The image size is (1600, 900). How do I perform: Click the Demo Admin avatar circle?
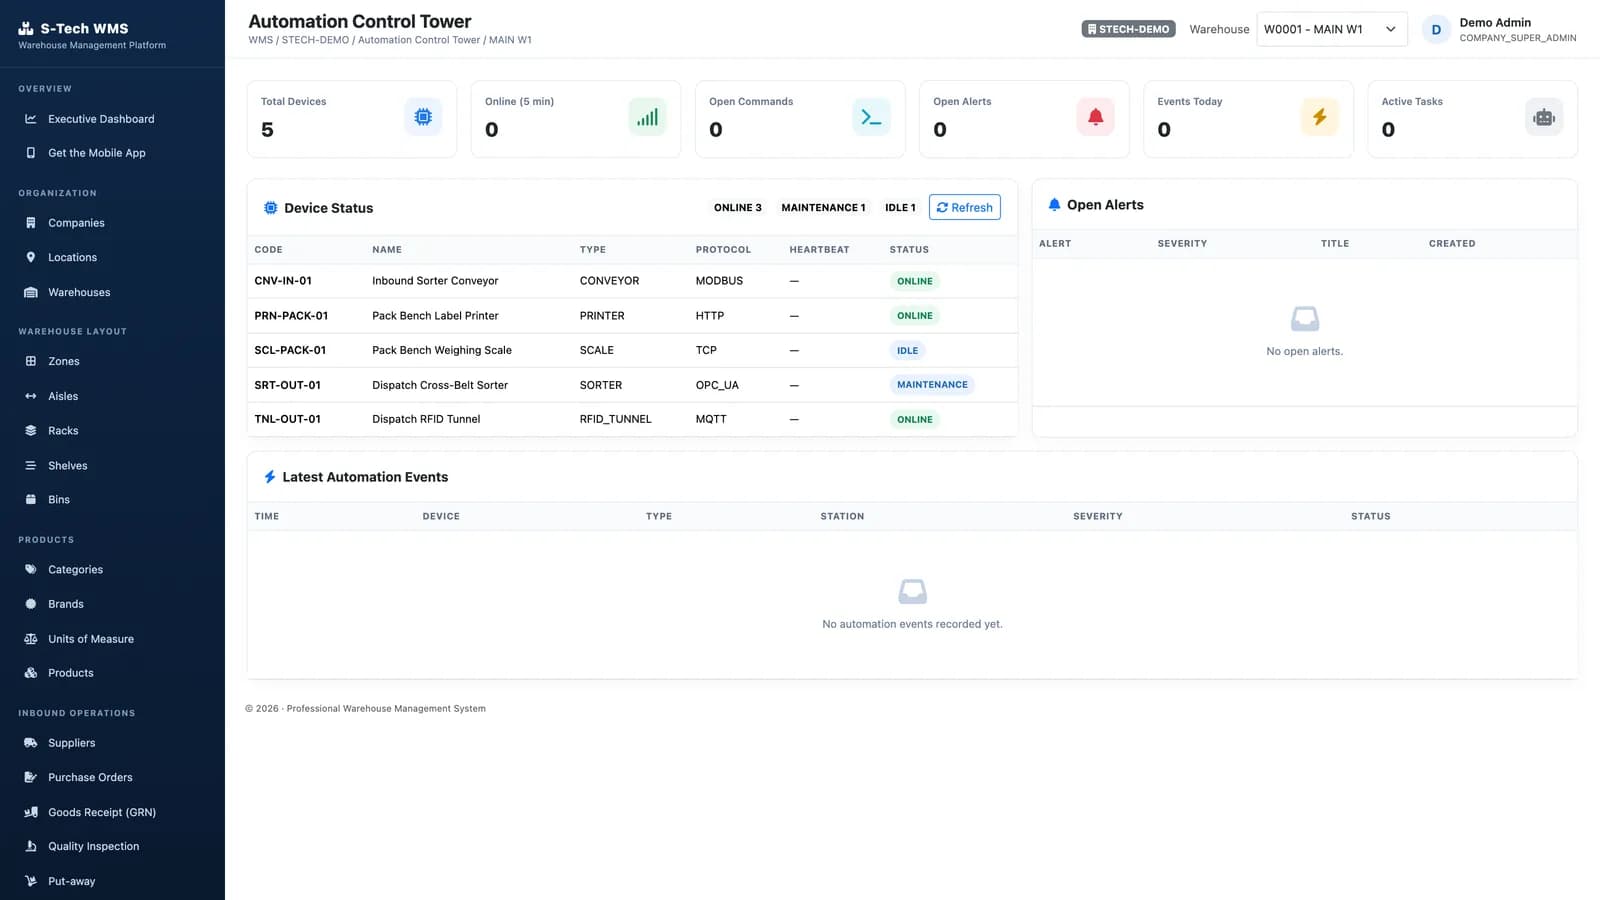(1436, 29)
